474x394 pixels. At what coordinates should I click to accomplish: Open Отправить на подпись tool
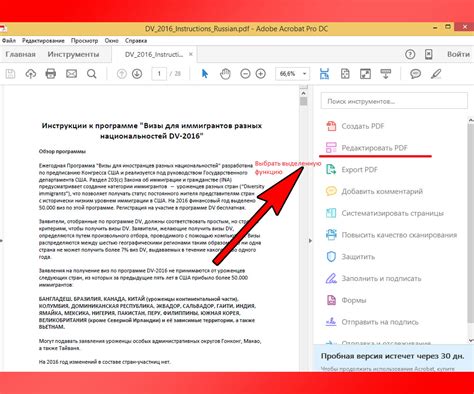pyautogui.click(x=372, y=322)
